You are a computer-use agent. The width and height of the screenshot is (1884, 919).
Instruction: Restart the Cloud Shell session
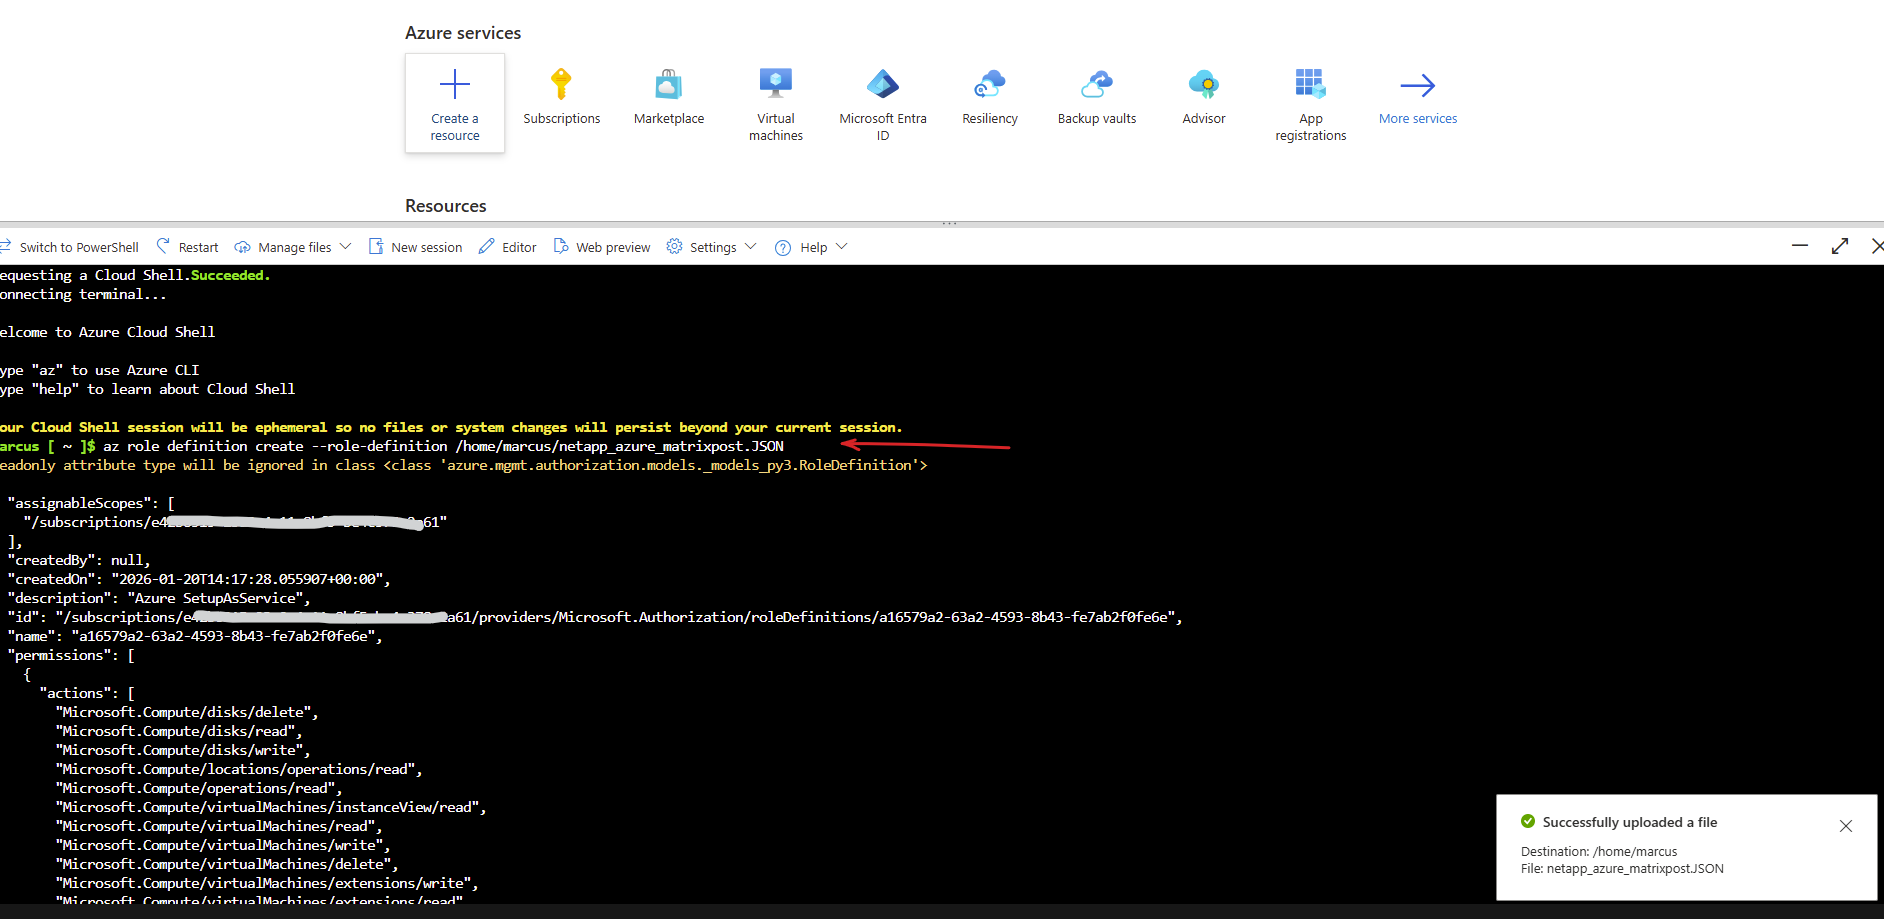pos(188,247)
